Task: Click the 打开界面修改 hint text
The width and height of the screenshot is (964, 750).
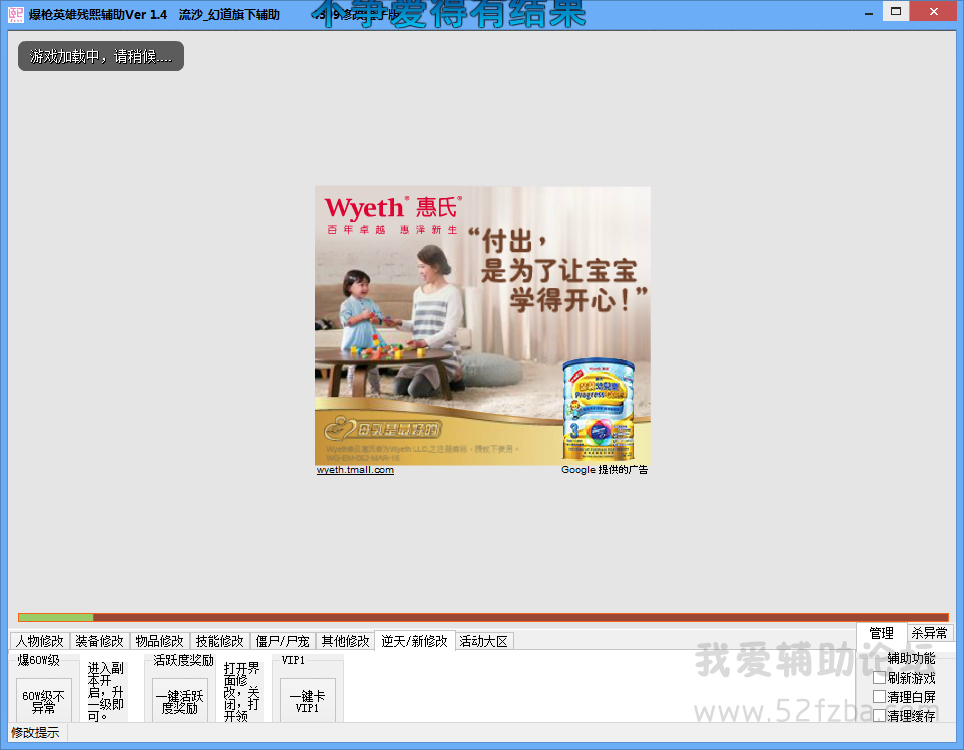Action: 242,692
